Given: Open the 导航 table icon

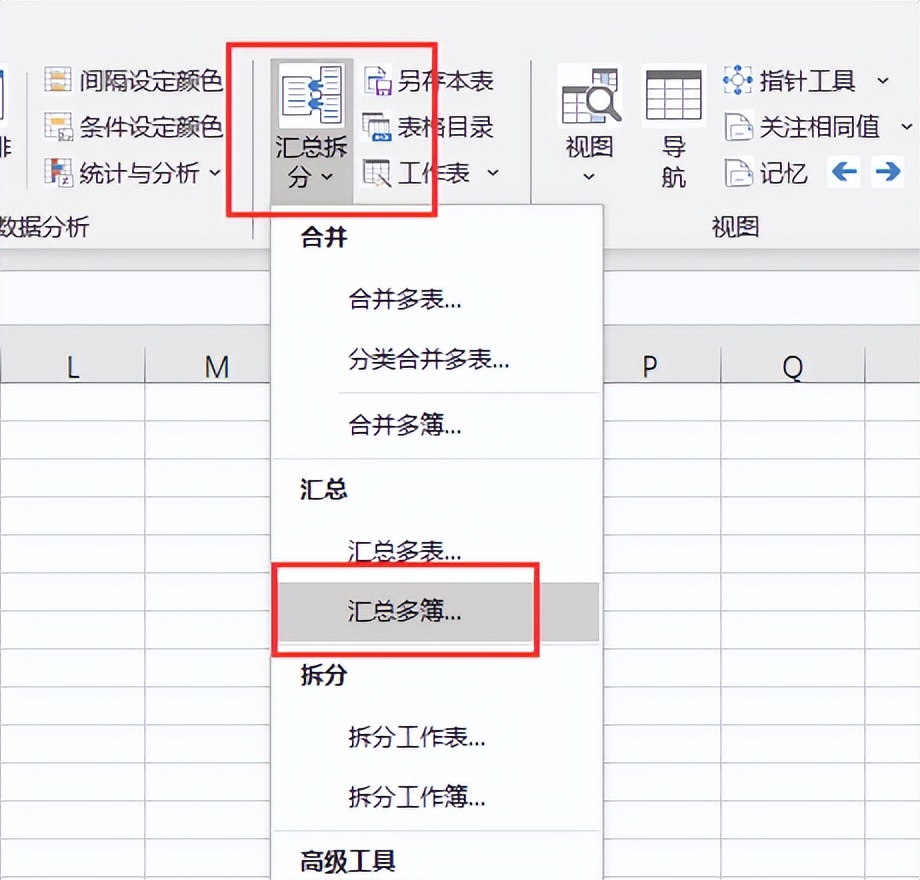Looking at the screenshot, I should 673,98.
